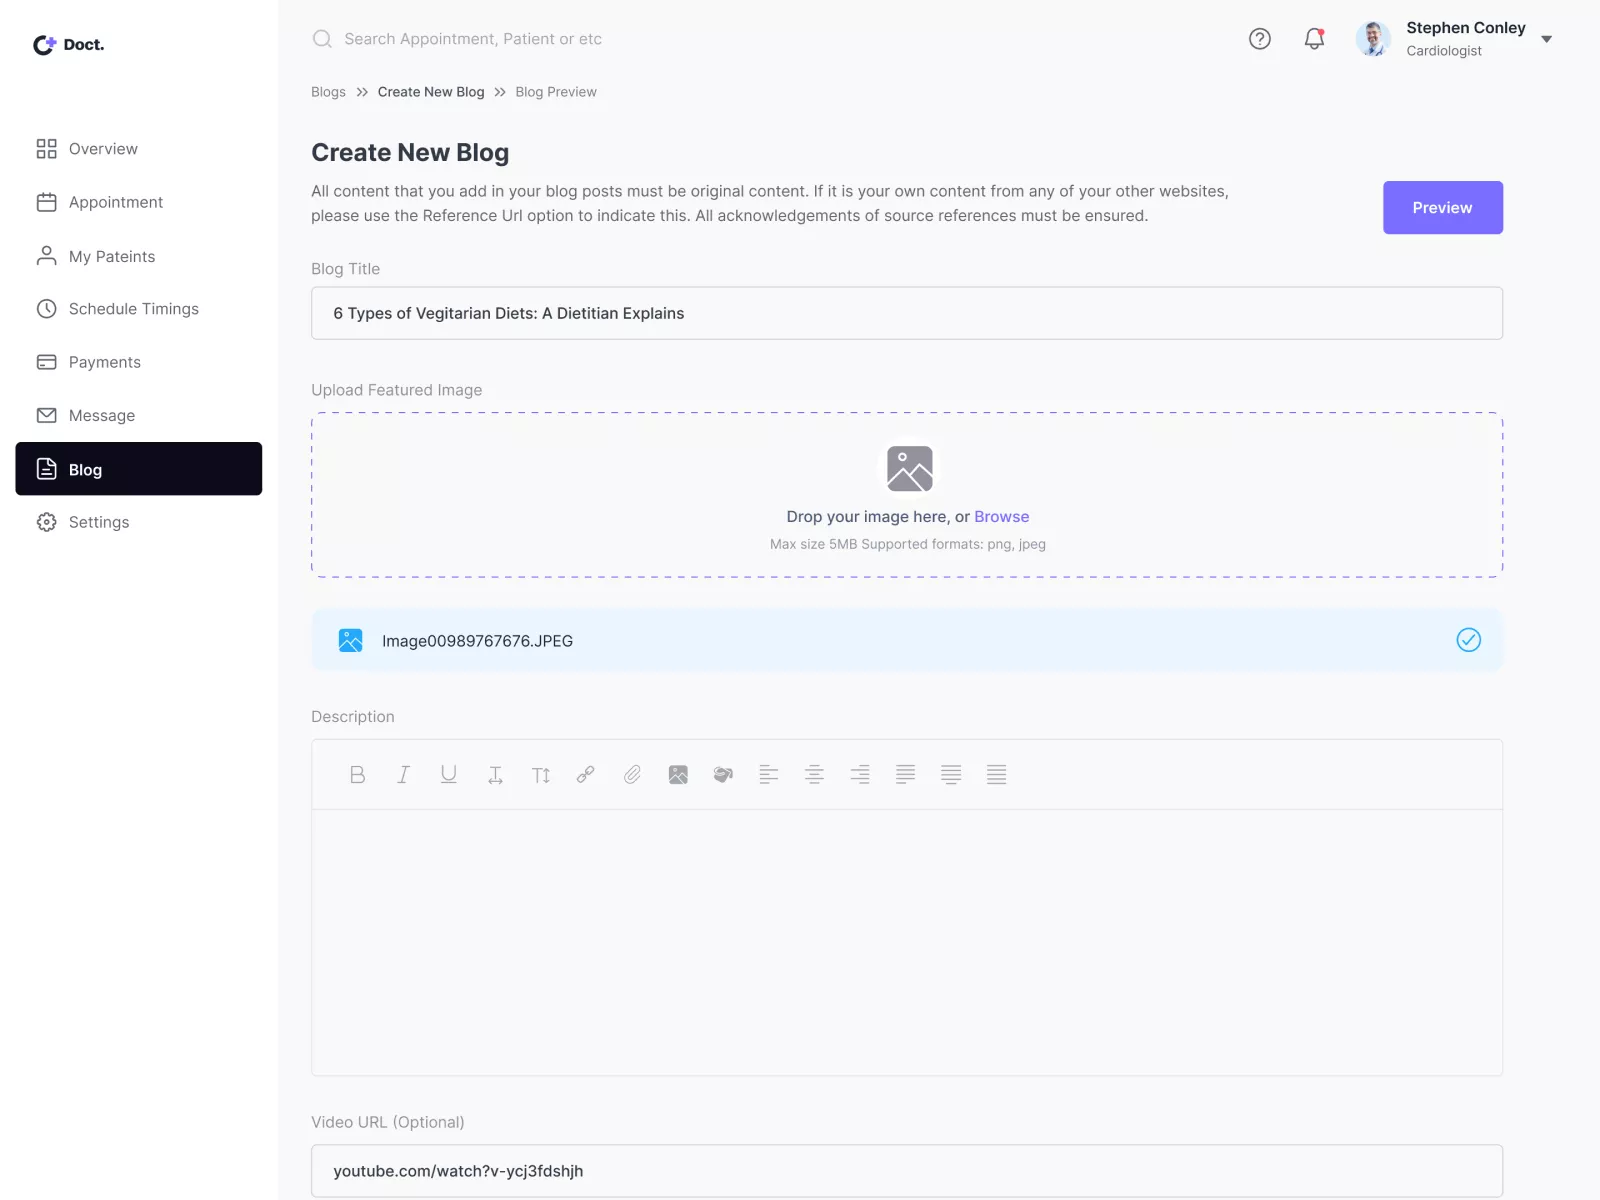This screenshot has width=1600, height=1200.
Task: Justify text with last line centered
Action: [951, 775]
